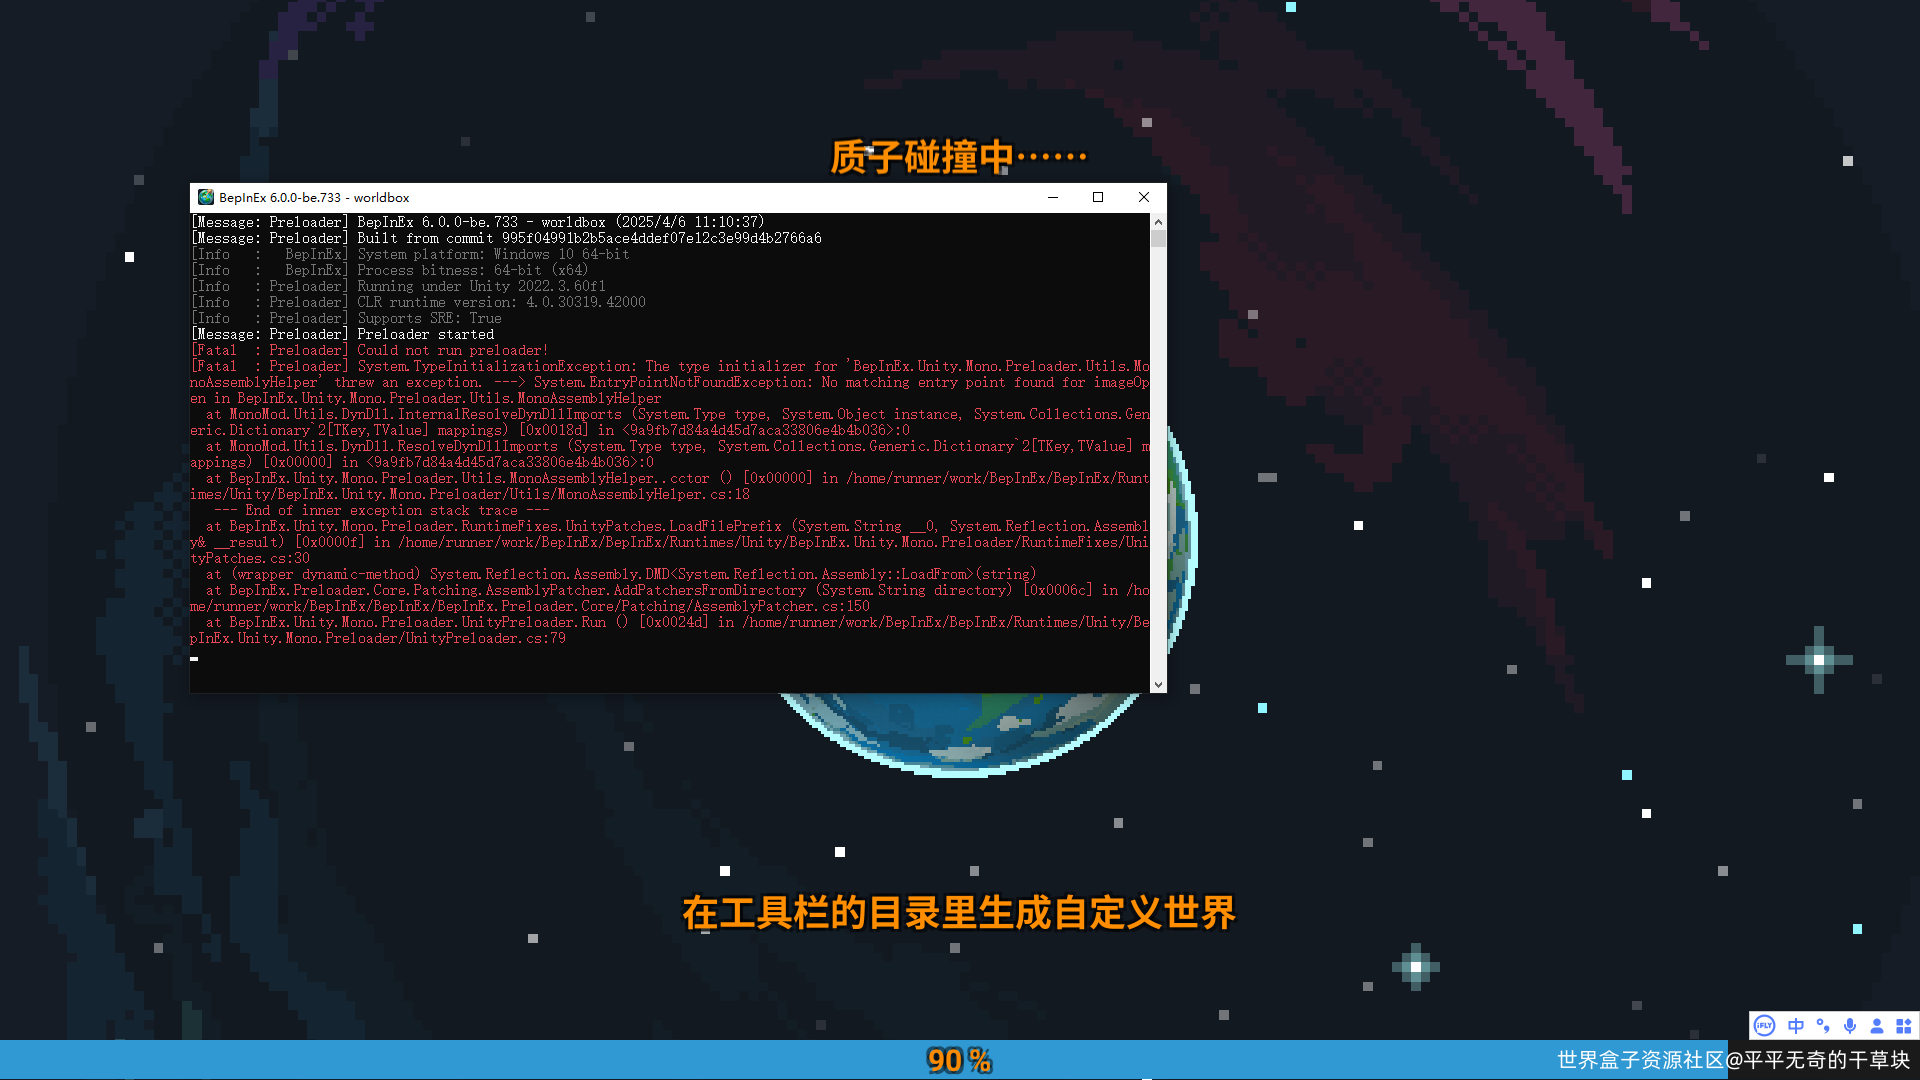Click the iFLY input method logo

click(1765, 1026)
